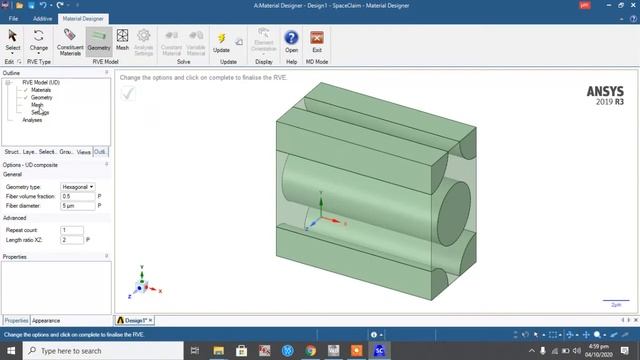Image resolution: width=640 pixels, height=360 pixels.
Task: Click the Analysis Settings gear icon
Action: (x=143, y=35)
